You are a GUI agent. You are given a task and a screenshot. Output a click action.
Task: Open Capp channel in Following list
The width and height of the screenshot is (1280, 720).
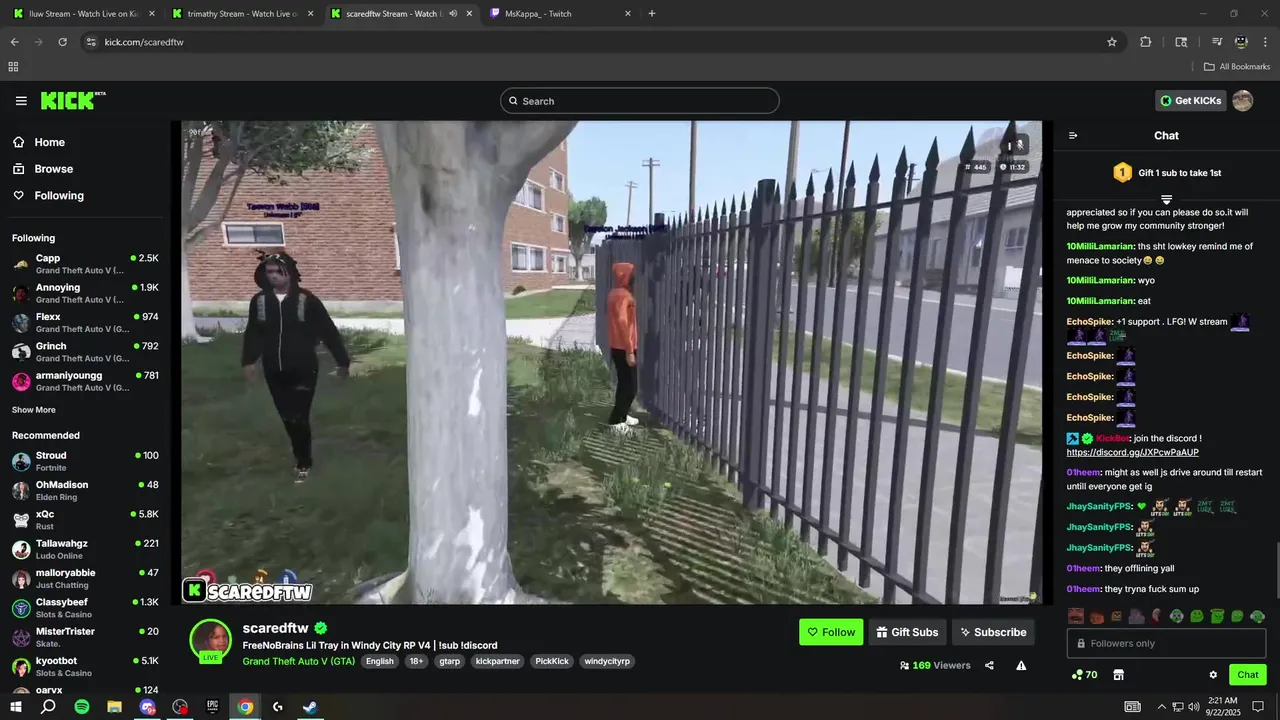coord(85,264)
